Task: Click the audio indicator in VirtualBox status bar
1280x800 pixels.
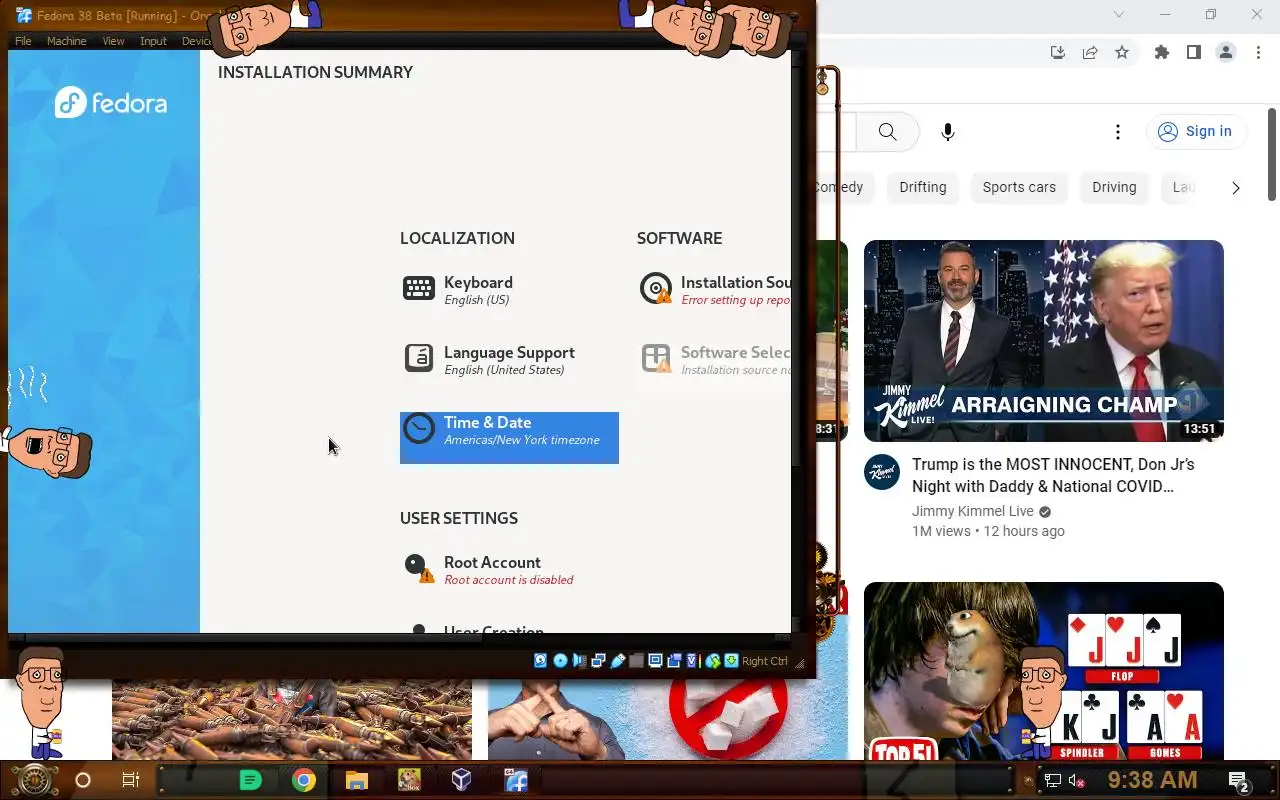Action: coord(580,661)
